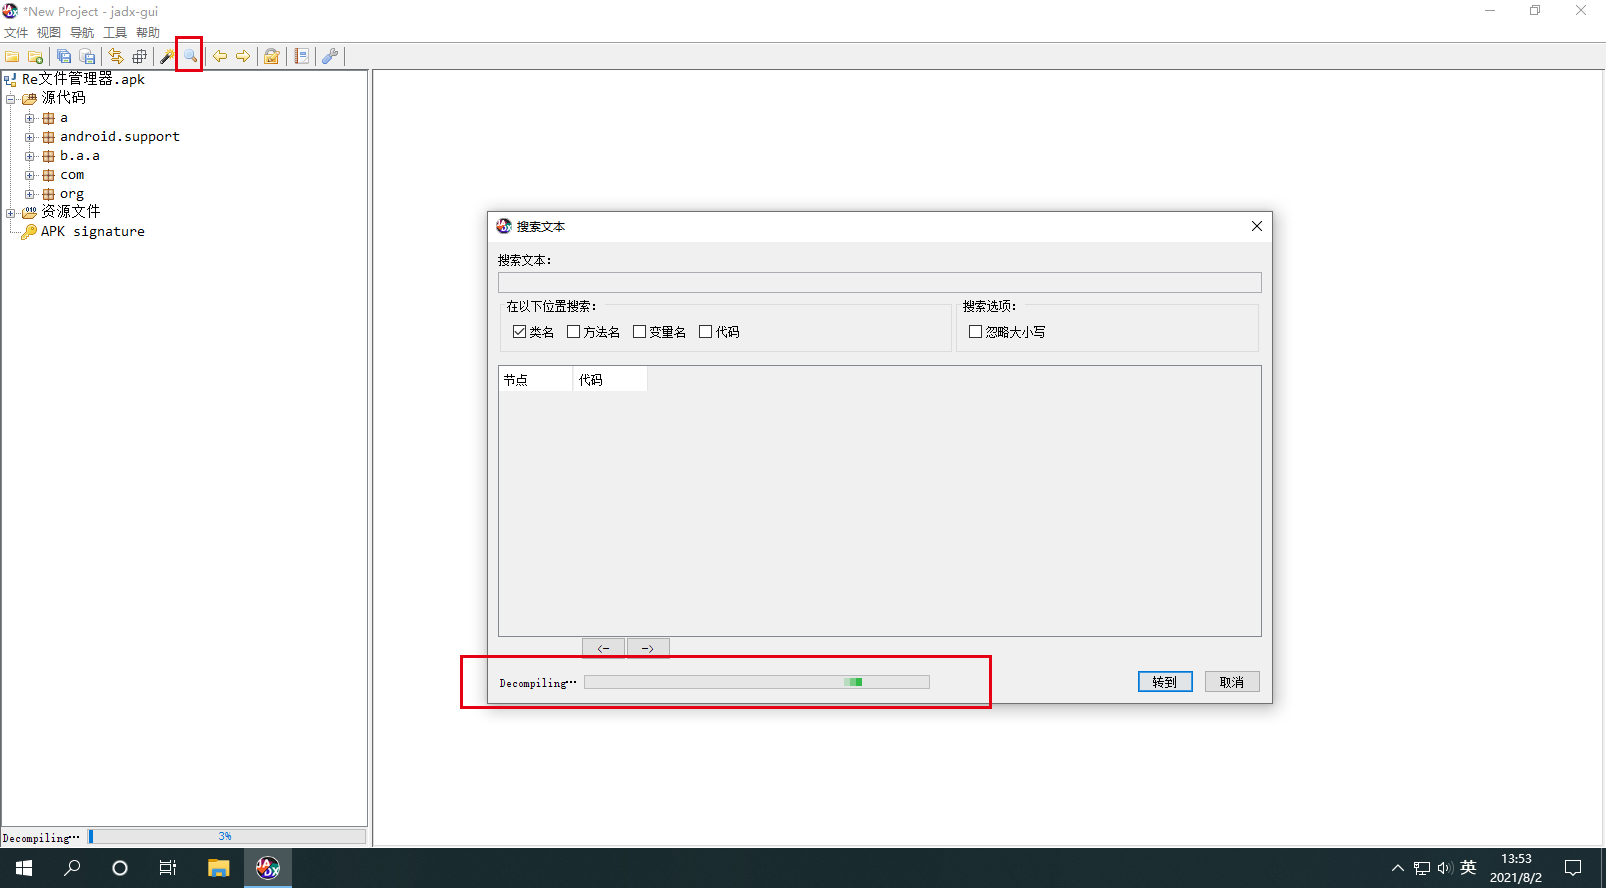Show hidden tray icons chevron
This screenshot has height=888, width=1606.
click(x=1397, y=868)
